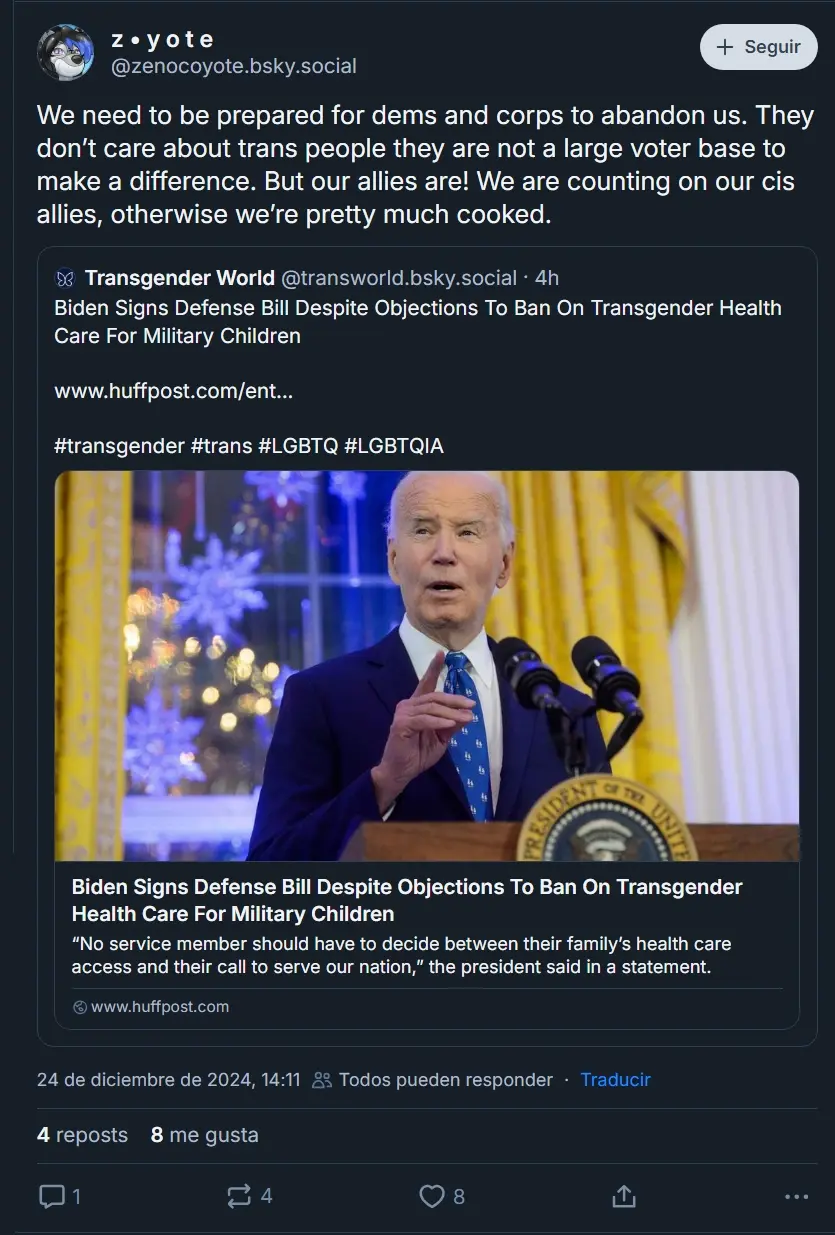835x1235 pixels.
Task: Click the reply speech bubble icon
Action: pyautogui.click(x=51, y=1196)
